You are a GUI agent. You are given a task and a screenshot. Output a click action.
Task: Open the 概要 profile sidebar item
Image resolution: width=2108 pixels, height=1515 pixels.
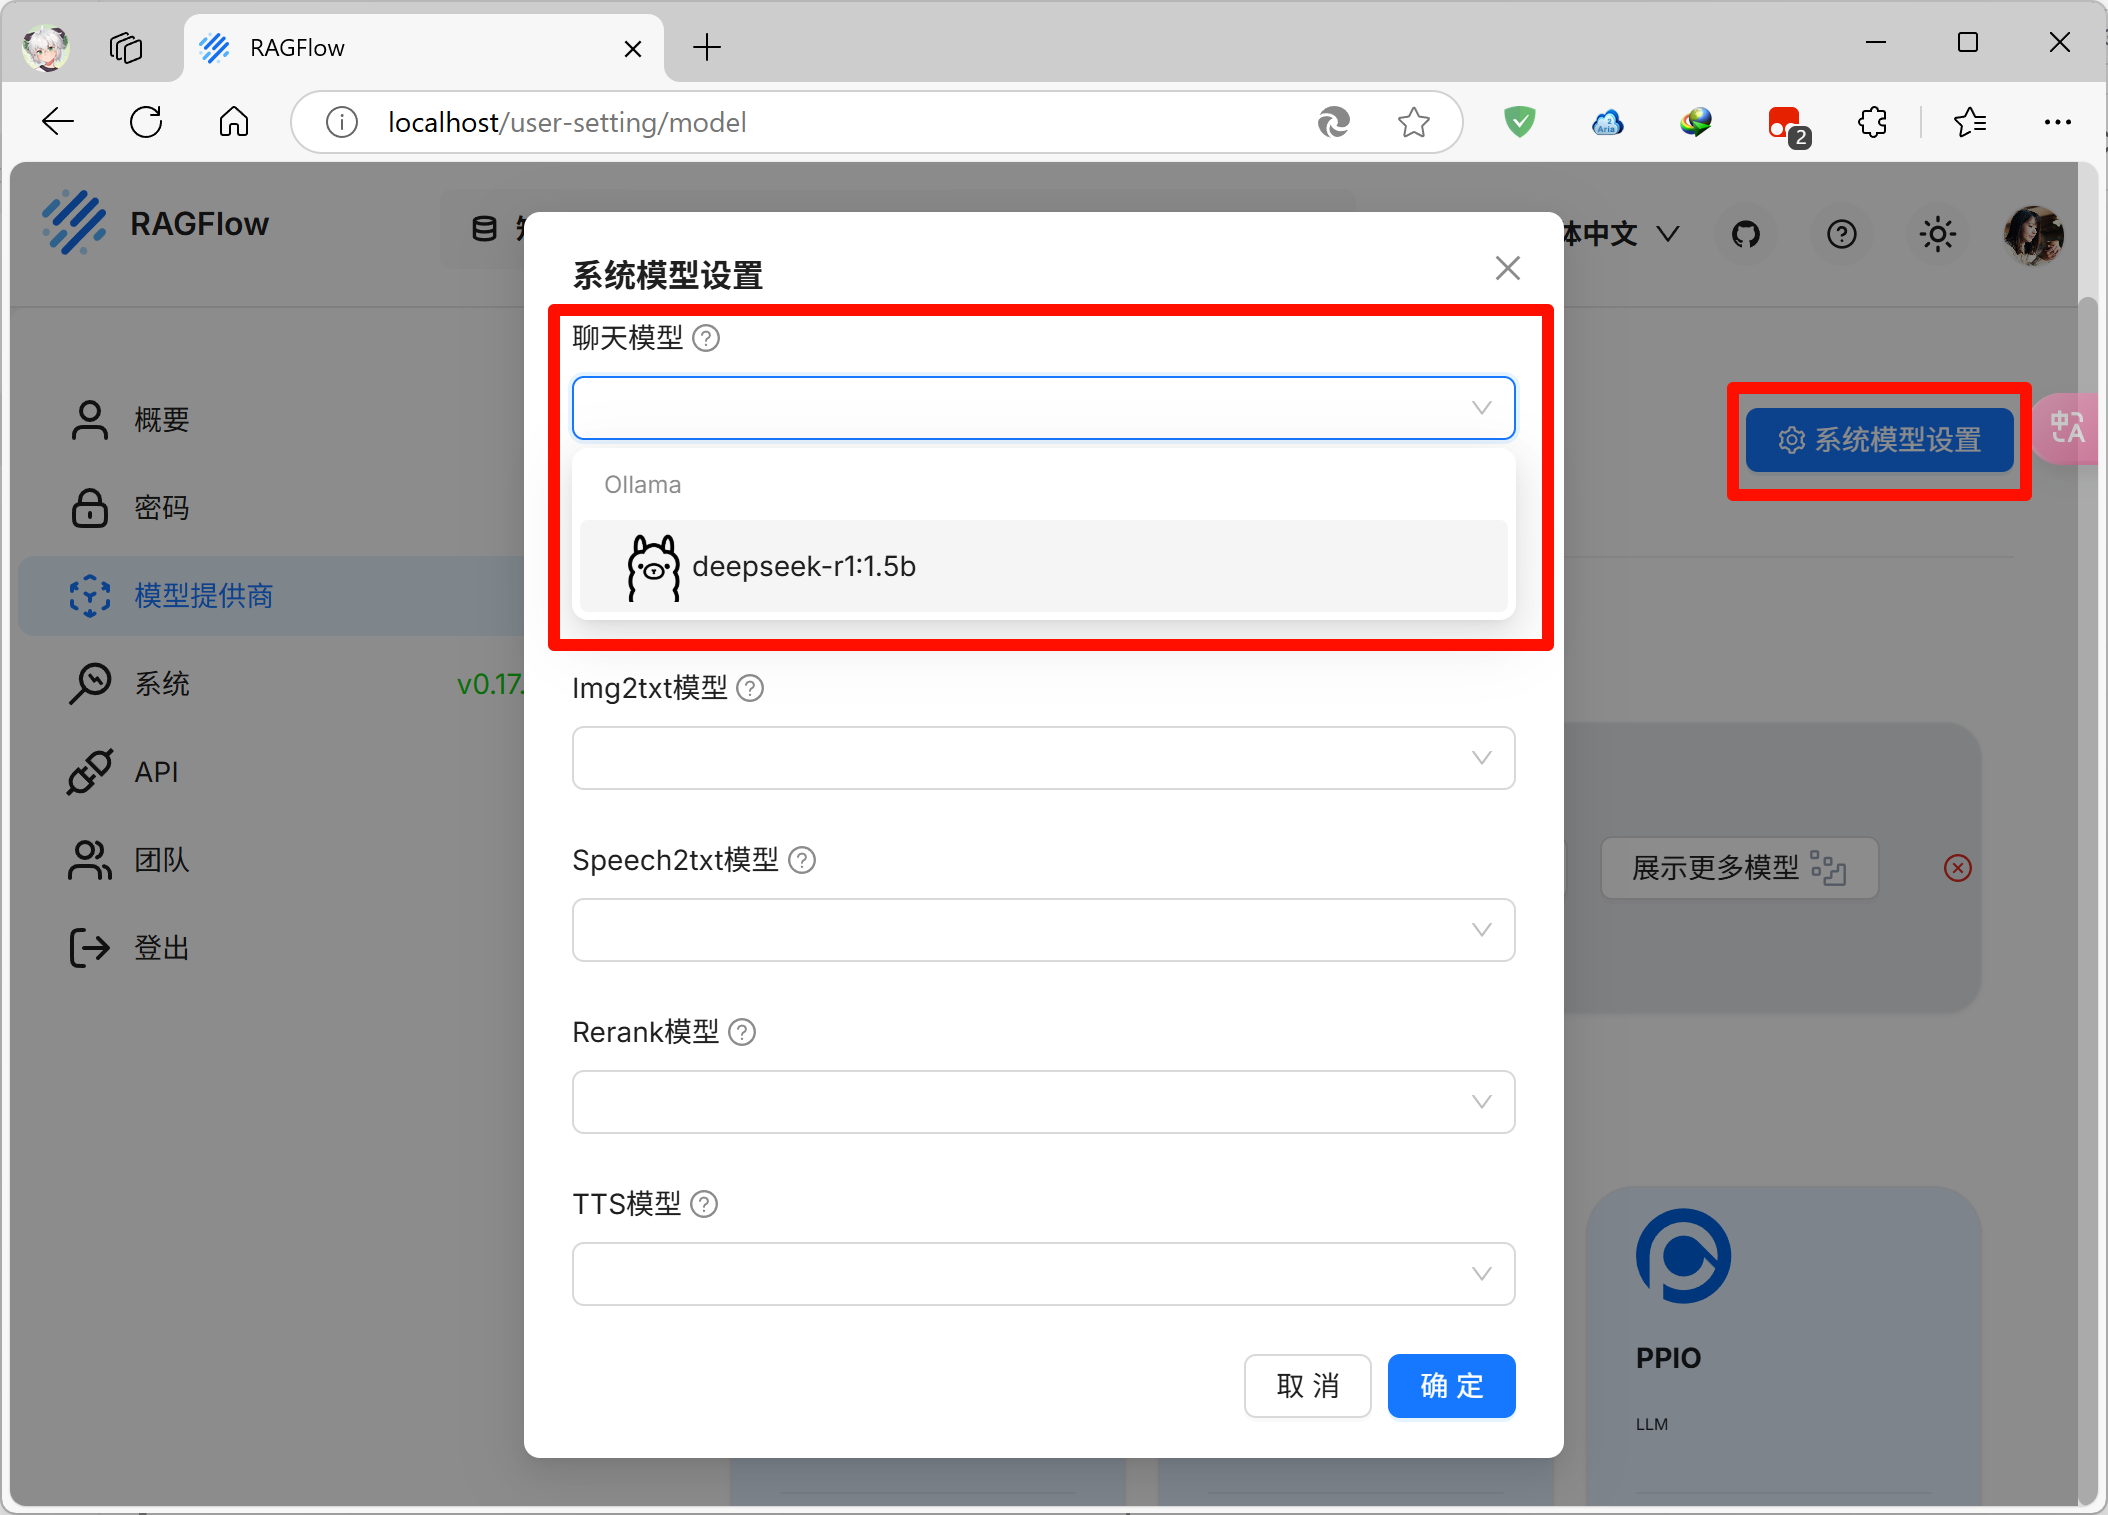[162, 420]
